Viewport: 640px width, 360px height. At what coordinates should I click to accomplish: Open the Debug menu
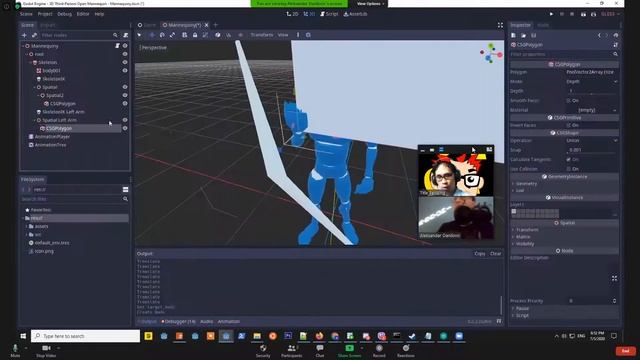coord(64,14)
